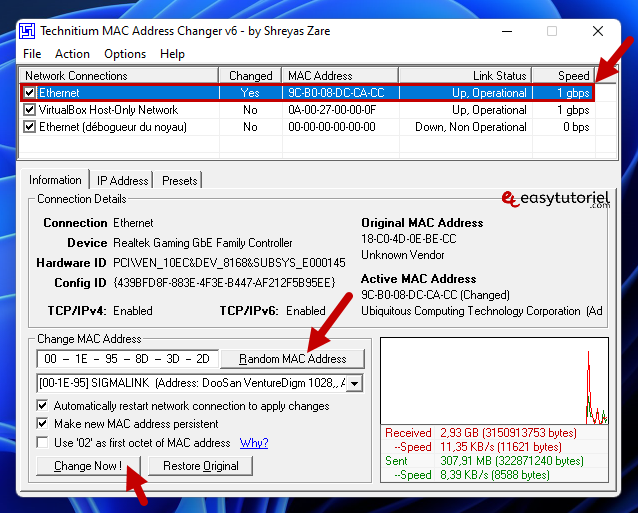Click the Change Now ! button
Image resolution: width=638 pixels, height=513 pixels.
pos(88,466)
